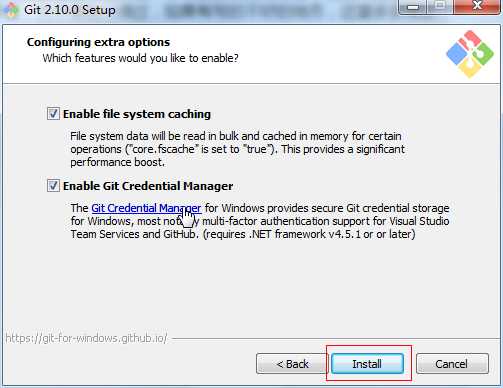
Task: Click the git-for-windows.github.io URL text
Action: [x=86, y=338]
